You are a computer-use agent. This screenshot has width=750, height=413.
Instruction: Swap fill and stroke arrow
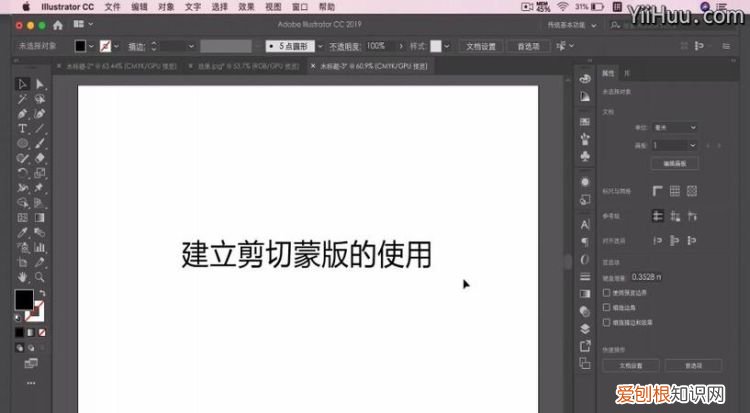coord(42,293)
